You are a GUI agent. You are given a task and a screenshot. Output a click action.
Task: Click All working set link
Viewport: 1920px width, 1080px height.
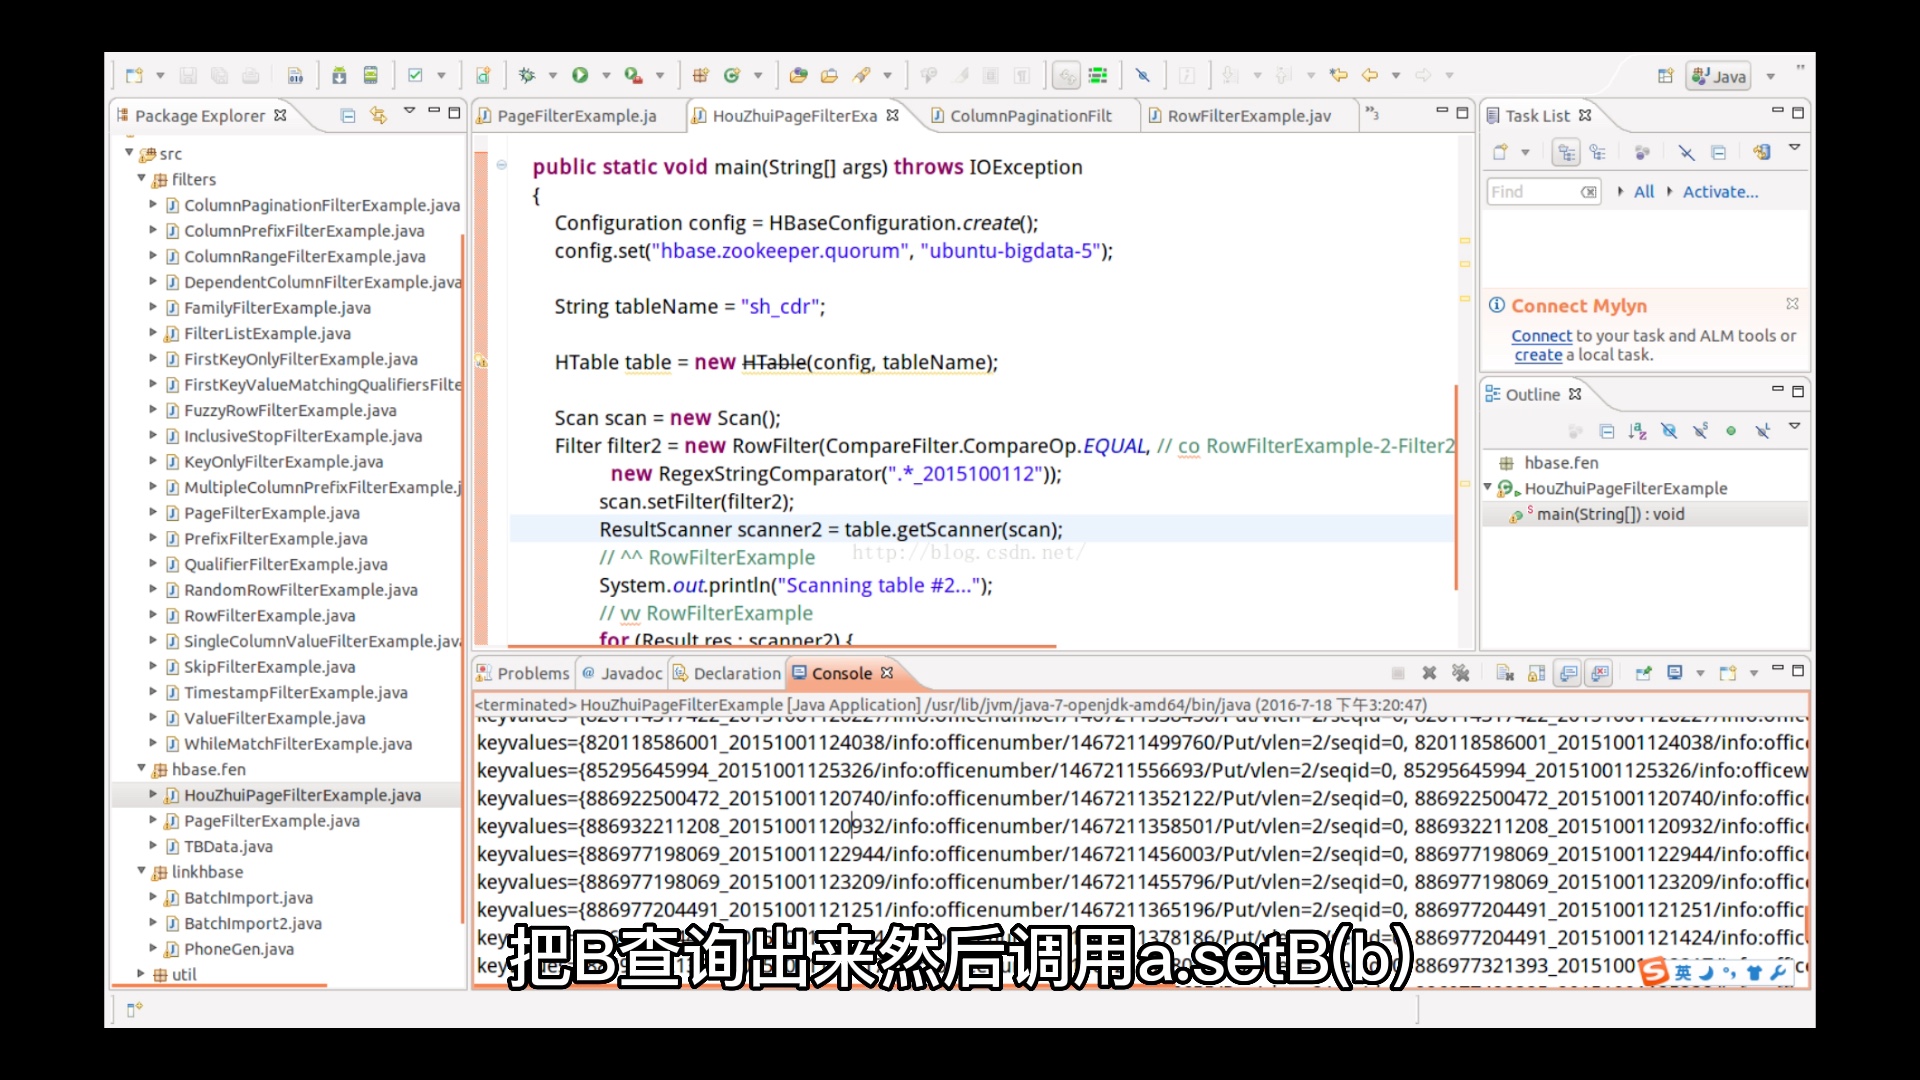click(x=1644, y=191)
